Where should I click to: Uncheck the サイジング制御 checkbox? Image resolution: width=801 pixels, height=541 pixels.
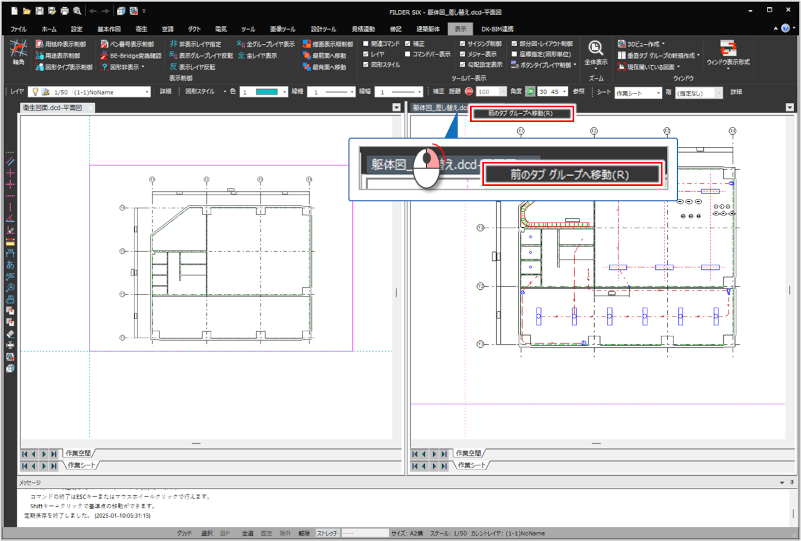pos(460,44)
